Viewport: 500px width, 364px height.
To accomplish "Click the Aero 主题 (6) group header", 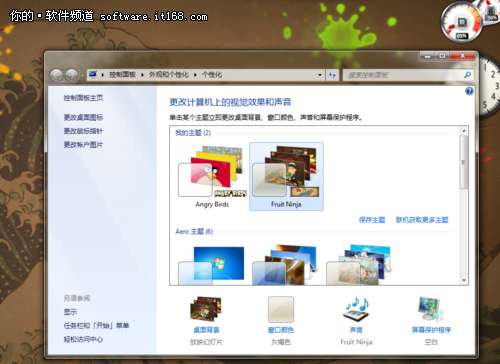I will pos(194,231).
